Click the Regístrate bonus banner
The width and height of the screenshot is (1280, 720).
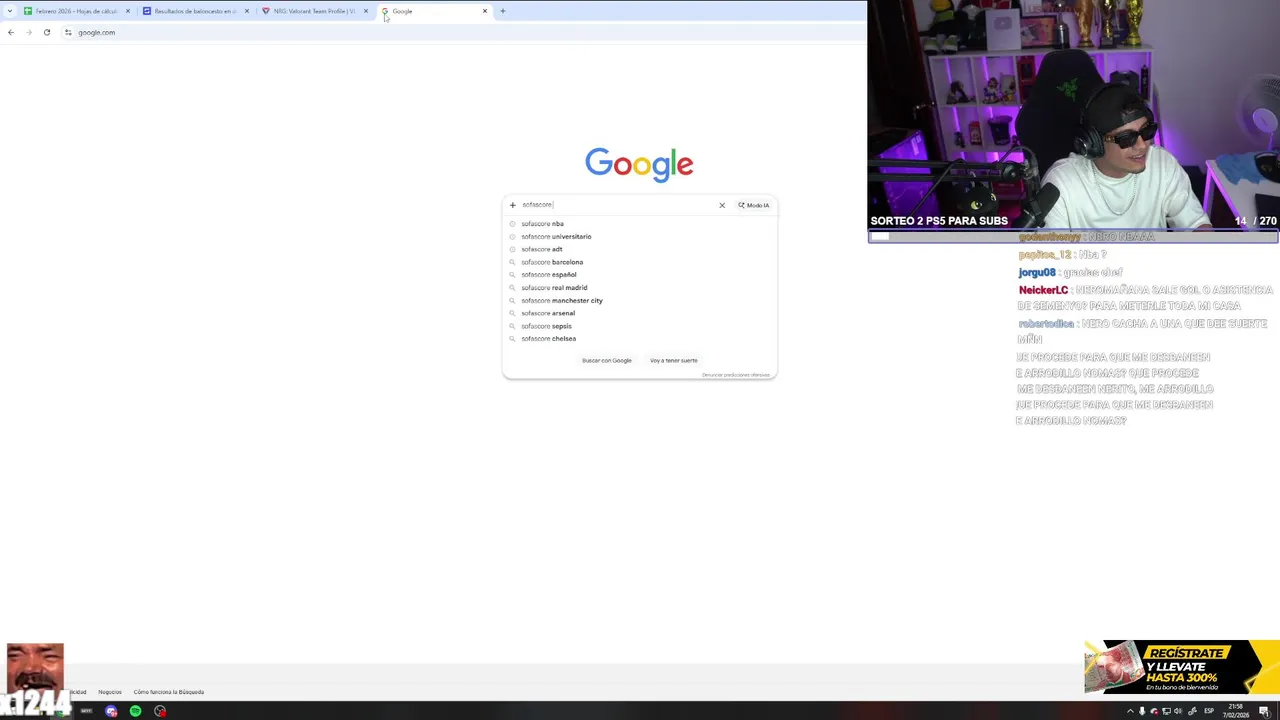[1182, 667]
